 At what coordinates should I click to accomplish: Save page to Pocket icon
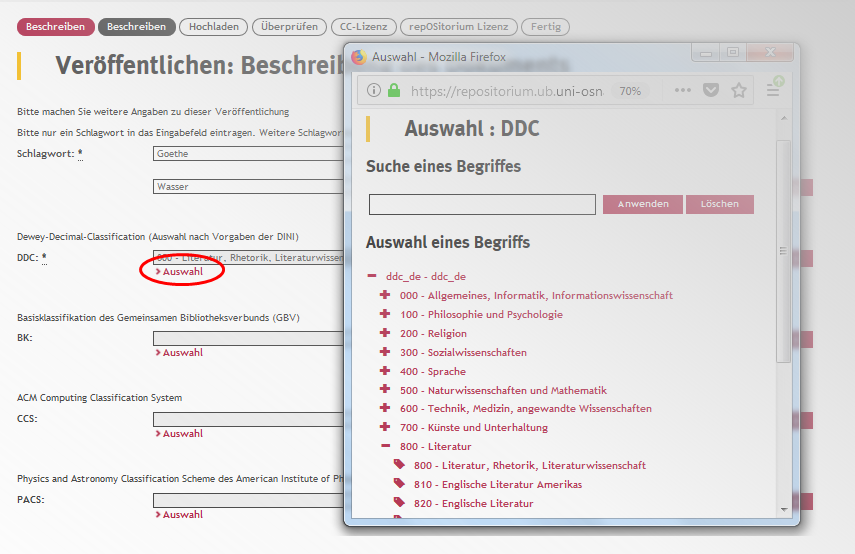pyautogui.click(x=711, y=90)
